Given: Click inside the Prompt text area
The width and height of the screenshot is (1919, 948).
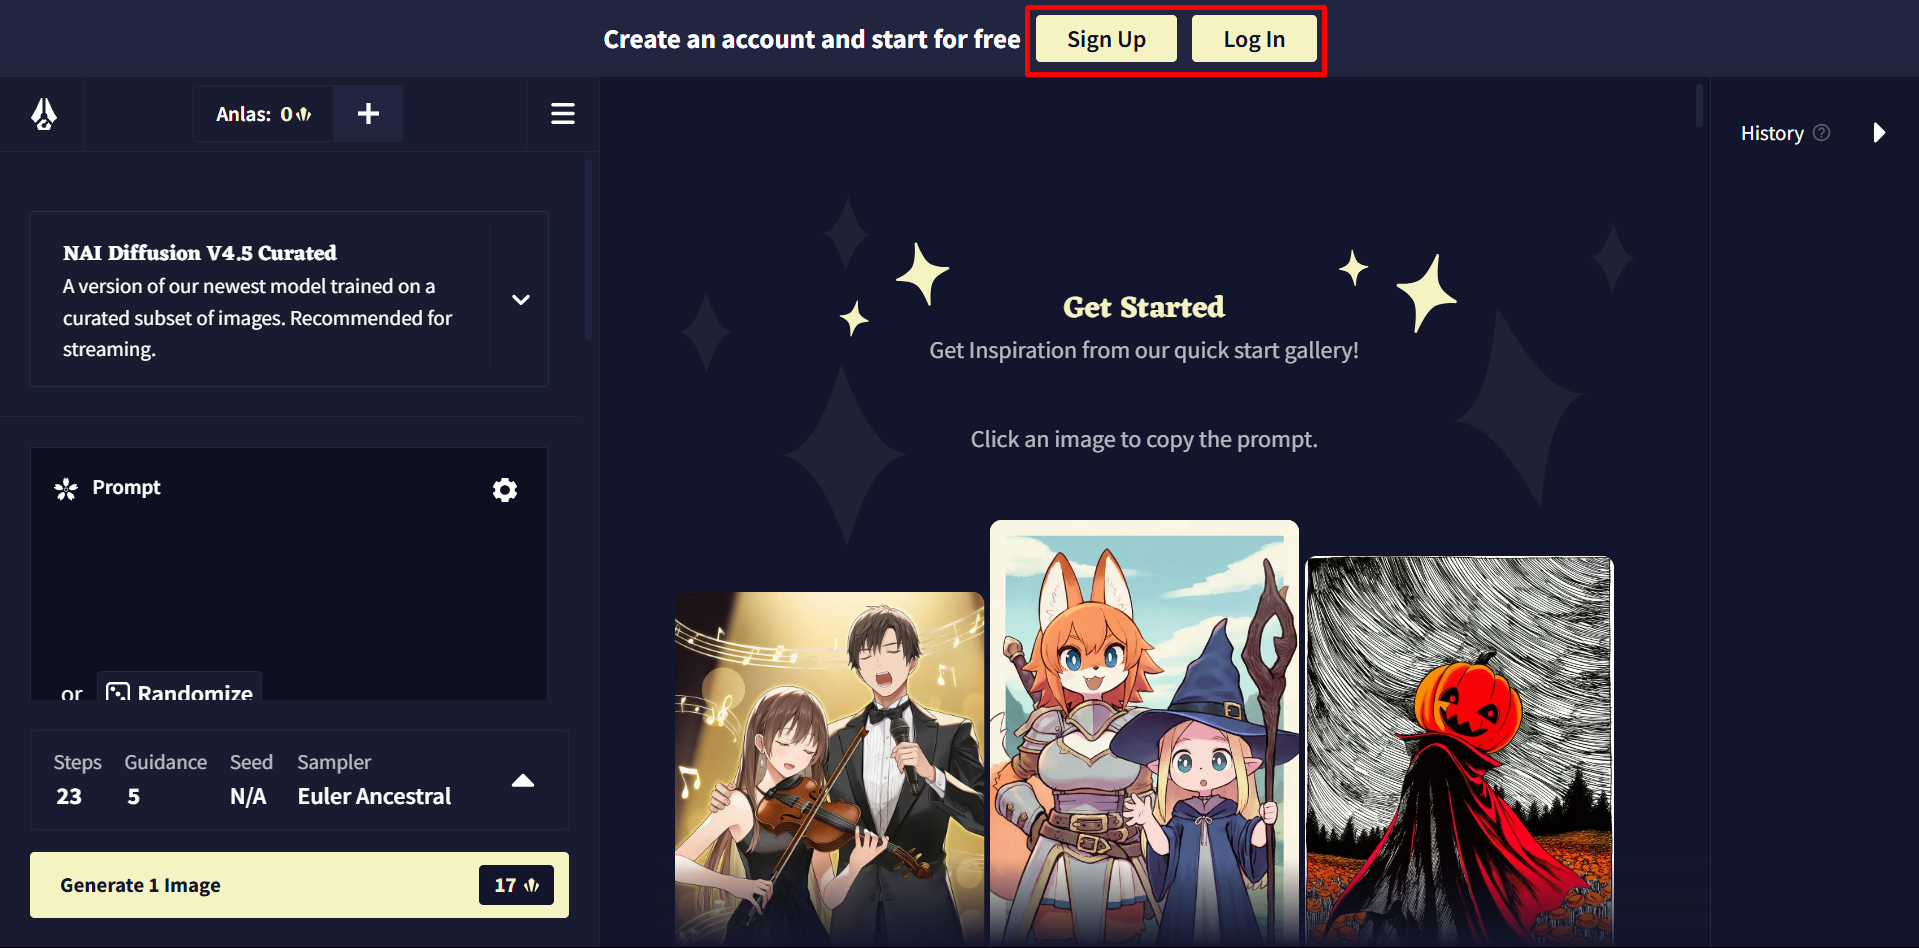Looking at the screenshot, I should 289,590.
